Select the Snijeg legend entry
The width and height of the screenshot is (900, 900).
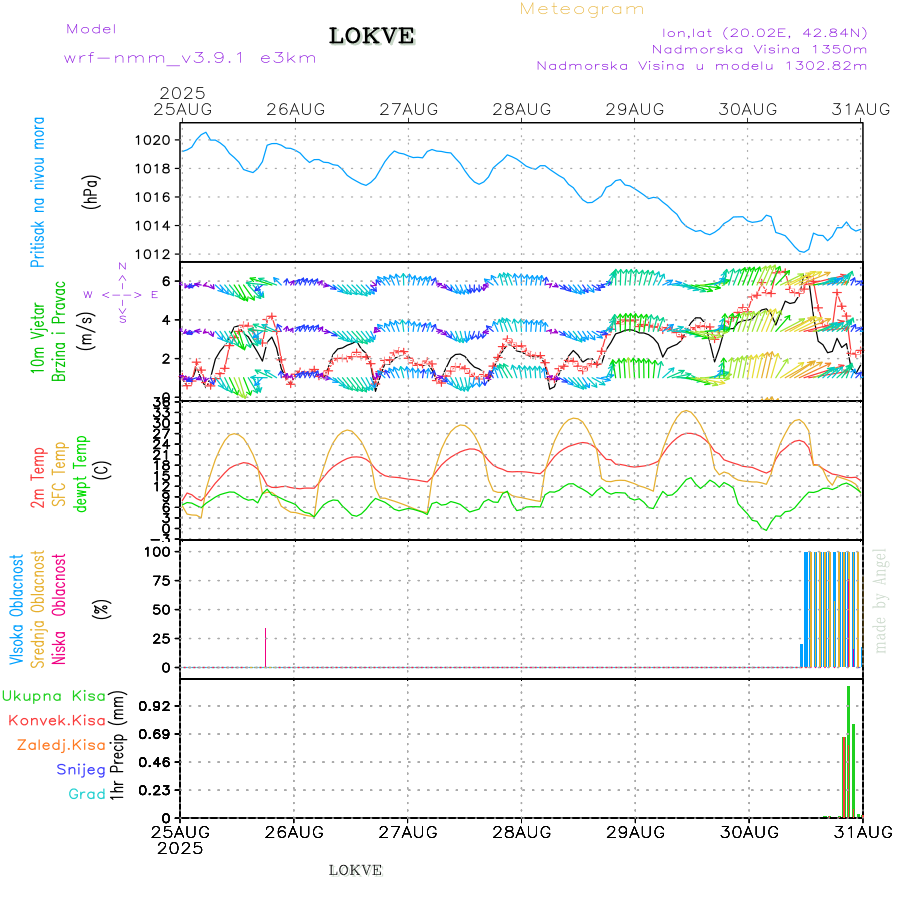[84, 769]
